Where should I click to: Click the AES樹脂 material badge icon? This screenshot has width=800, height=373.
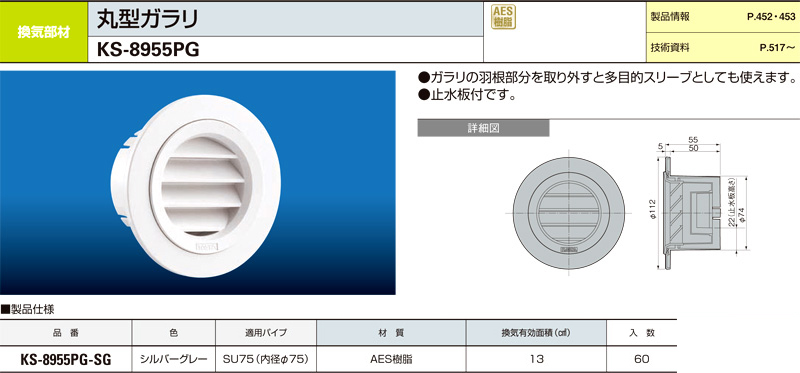pos(504,17)
